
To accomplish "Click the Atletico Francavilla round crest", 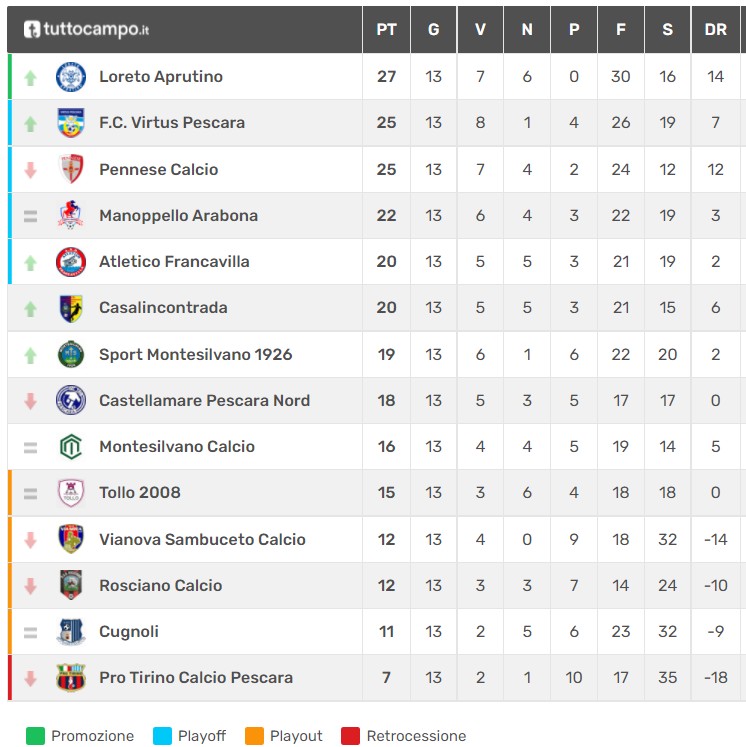I will point(71,262).
